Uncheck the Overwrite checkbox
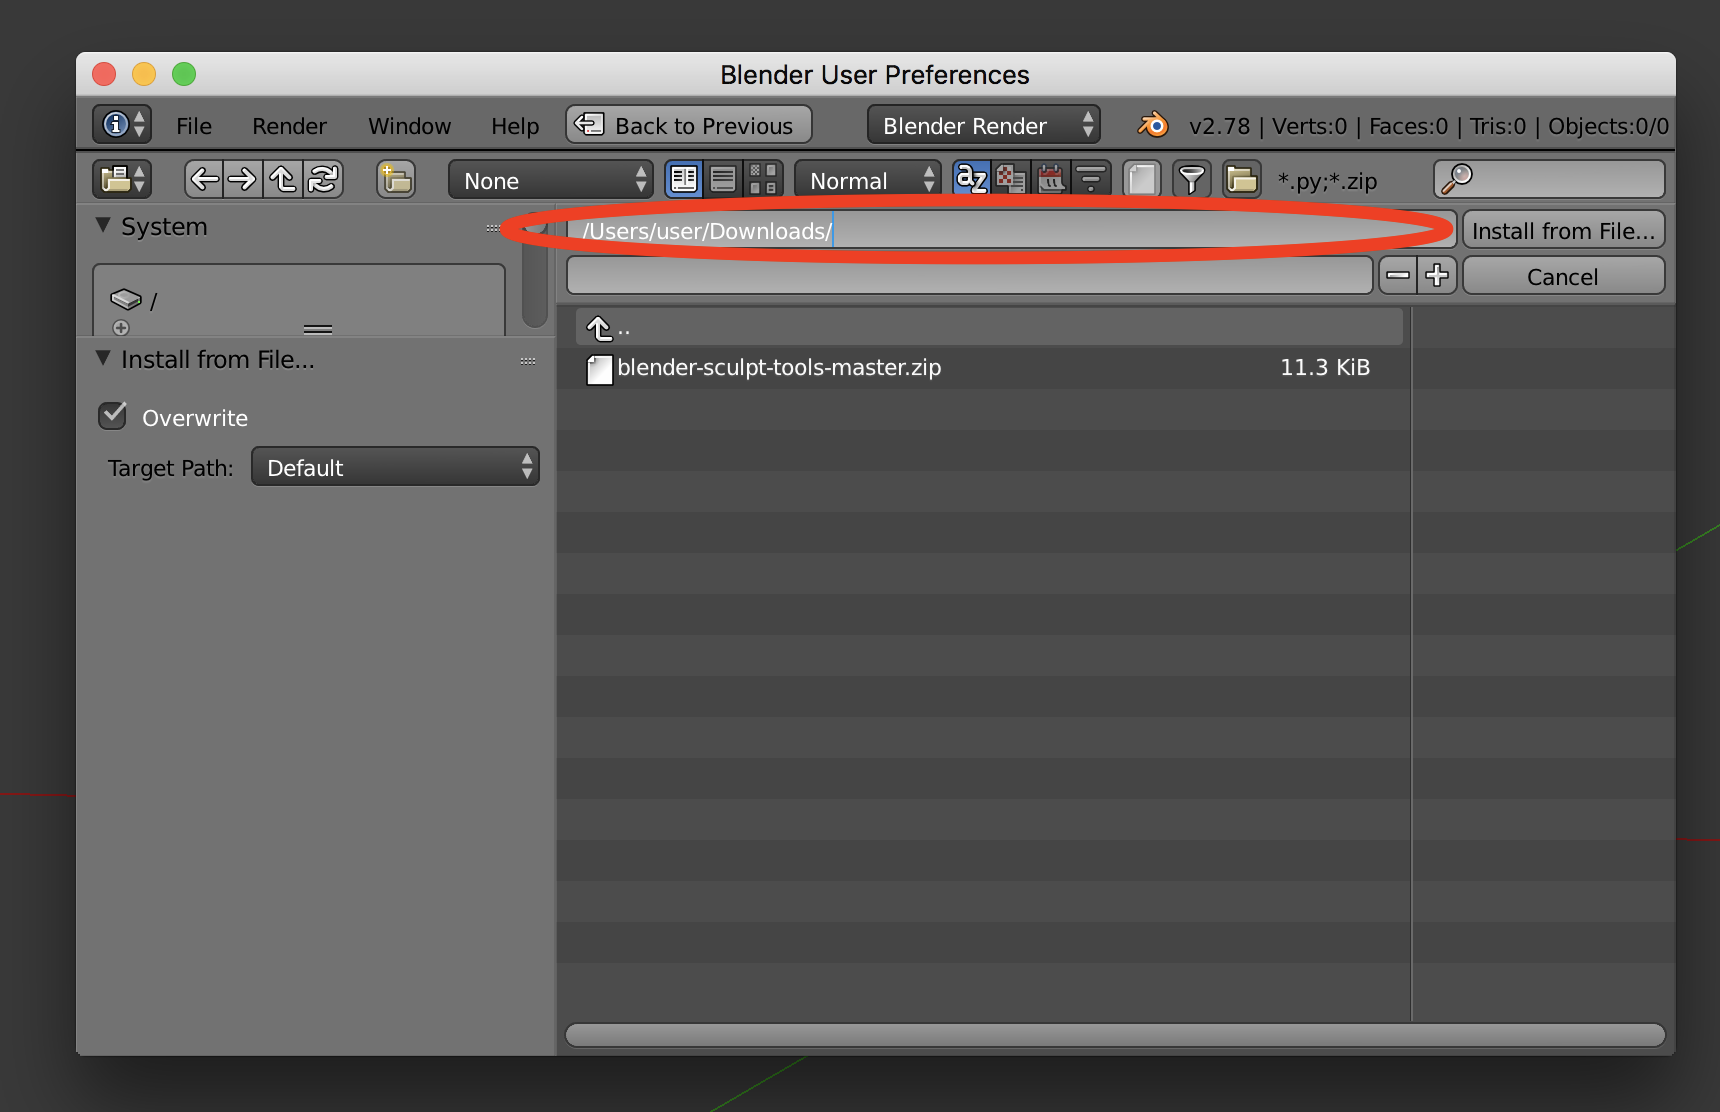 (113, 416)
